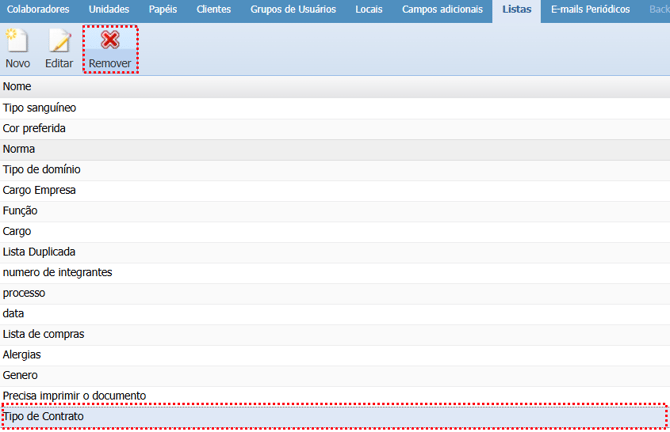Select the E-mails Periódicos tab
The image size is (670, 432).
[x=590, y=9]
